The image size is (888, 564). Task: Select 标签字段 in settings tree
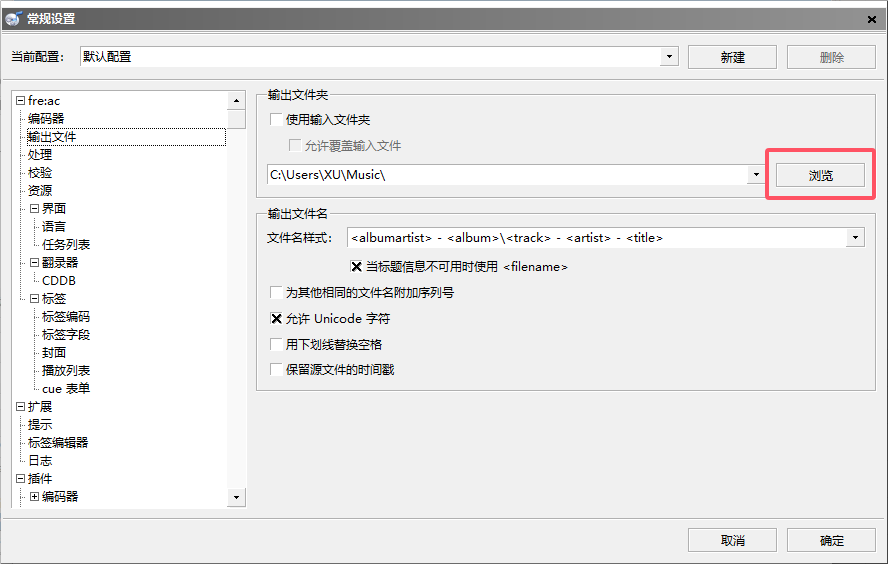tap(66, 335)
